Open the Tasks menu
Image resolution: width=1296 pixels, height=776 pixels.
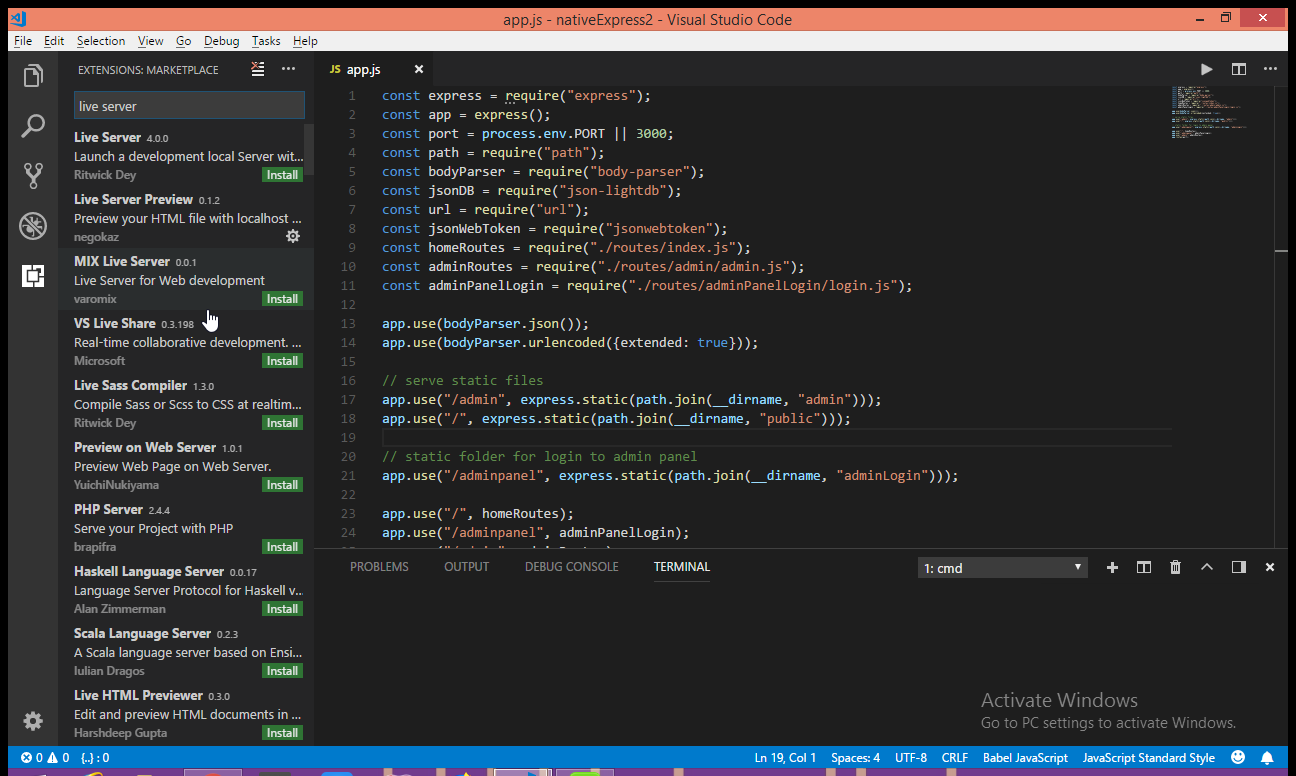pyautogui.click(x=266, y=41)
